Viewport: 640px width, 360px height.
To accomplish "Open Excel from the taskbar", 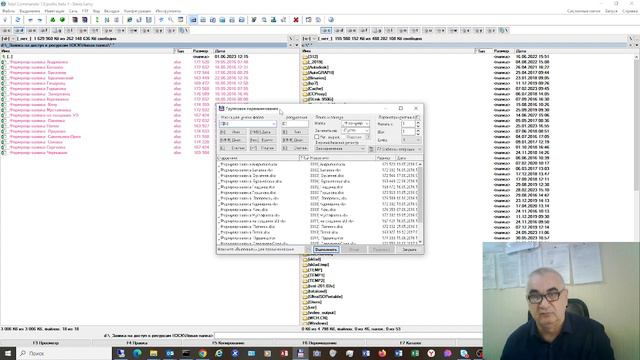I will tap(415, 353).
